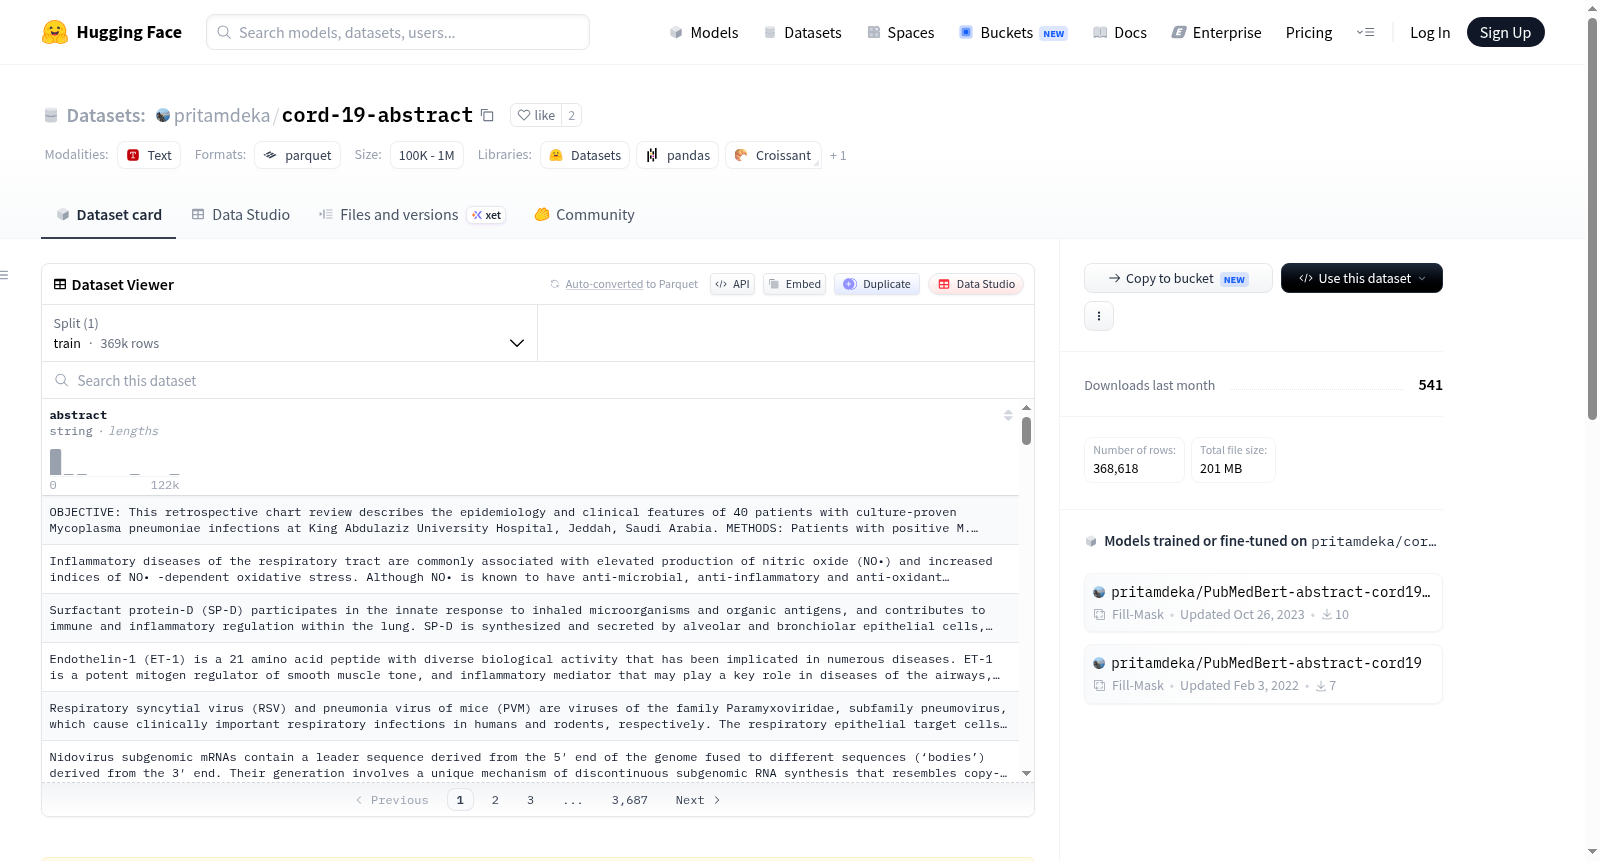1600x861 pixels.
Task: Select the 100K - 1M size tag
Action: click(427, 155)
